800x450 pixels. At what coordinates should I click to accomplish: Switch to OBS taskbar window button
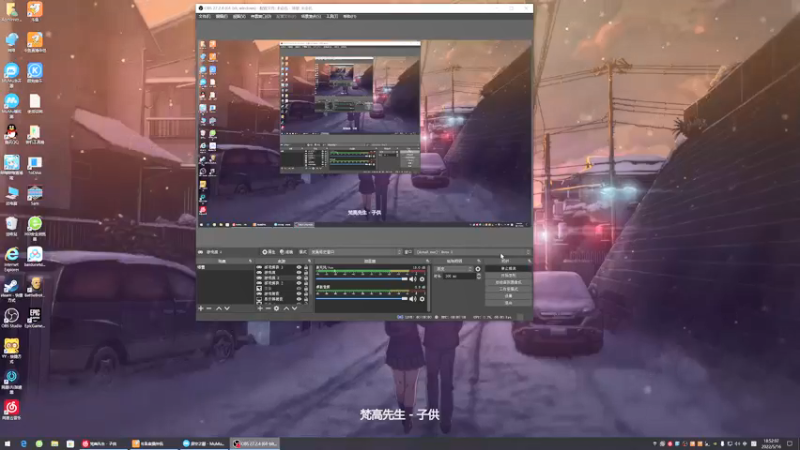coord(255,443)
